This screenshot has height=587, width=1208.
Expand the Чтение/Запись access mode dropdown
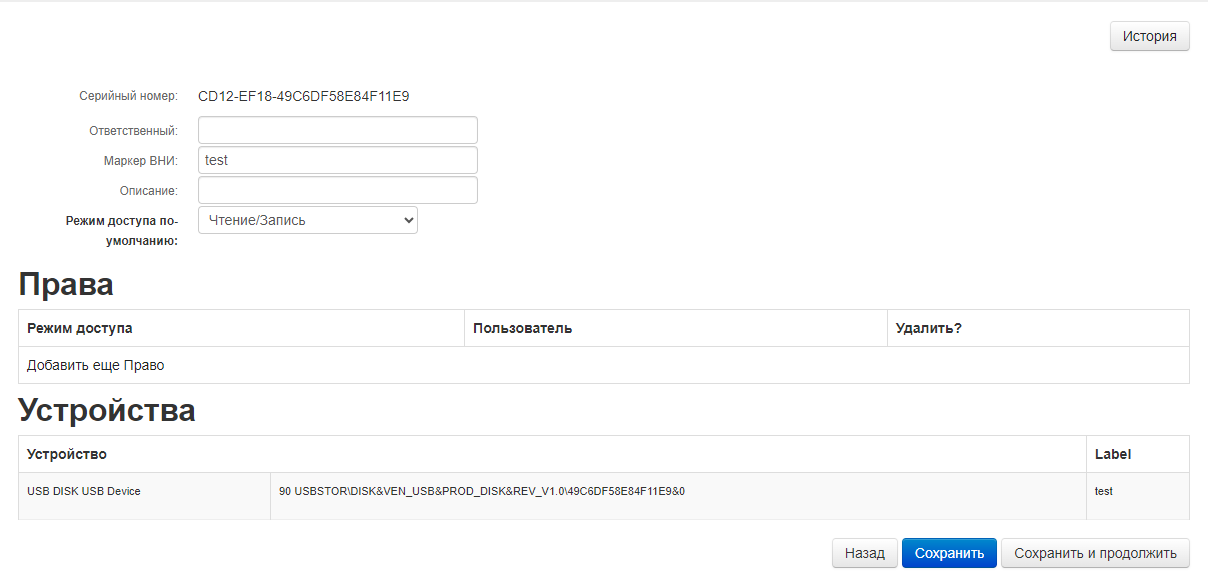coord(307,220)
